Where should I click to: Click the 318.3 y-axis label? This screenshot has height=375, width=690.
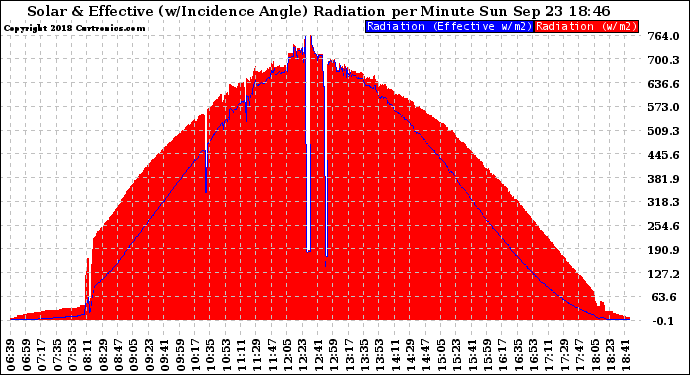[x=663, y=202]
